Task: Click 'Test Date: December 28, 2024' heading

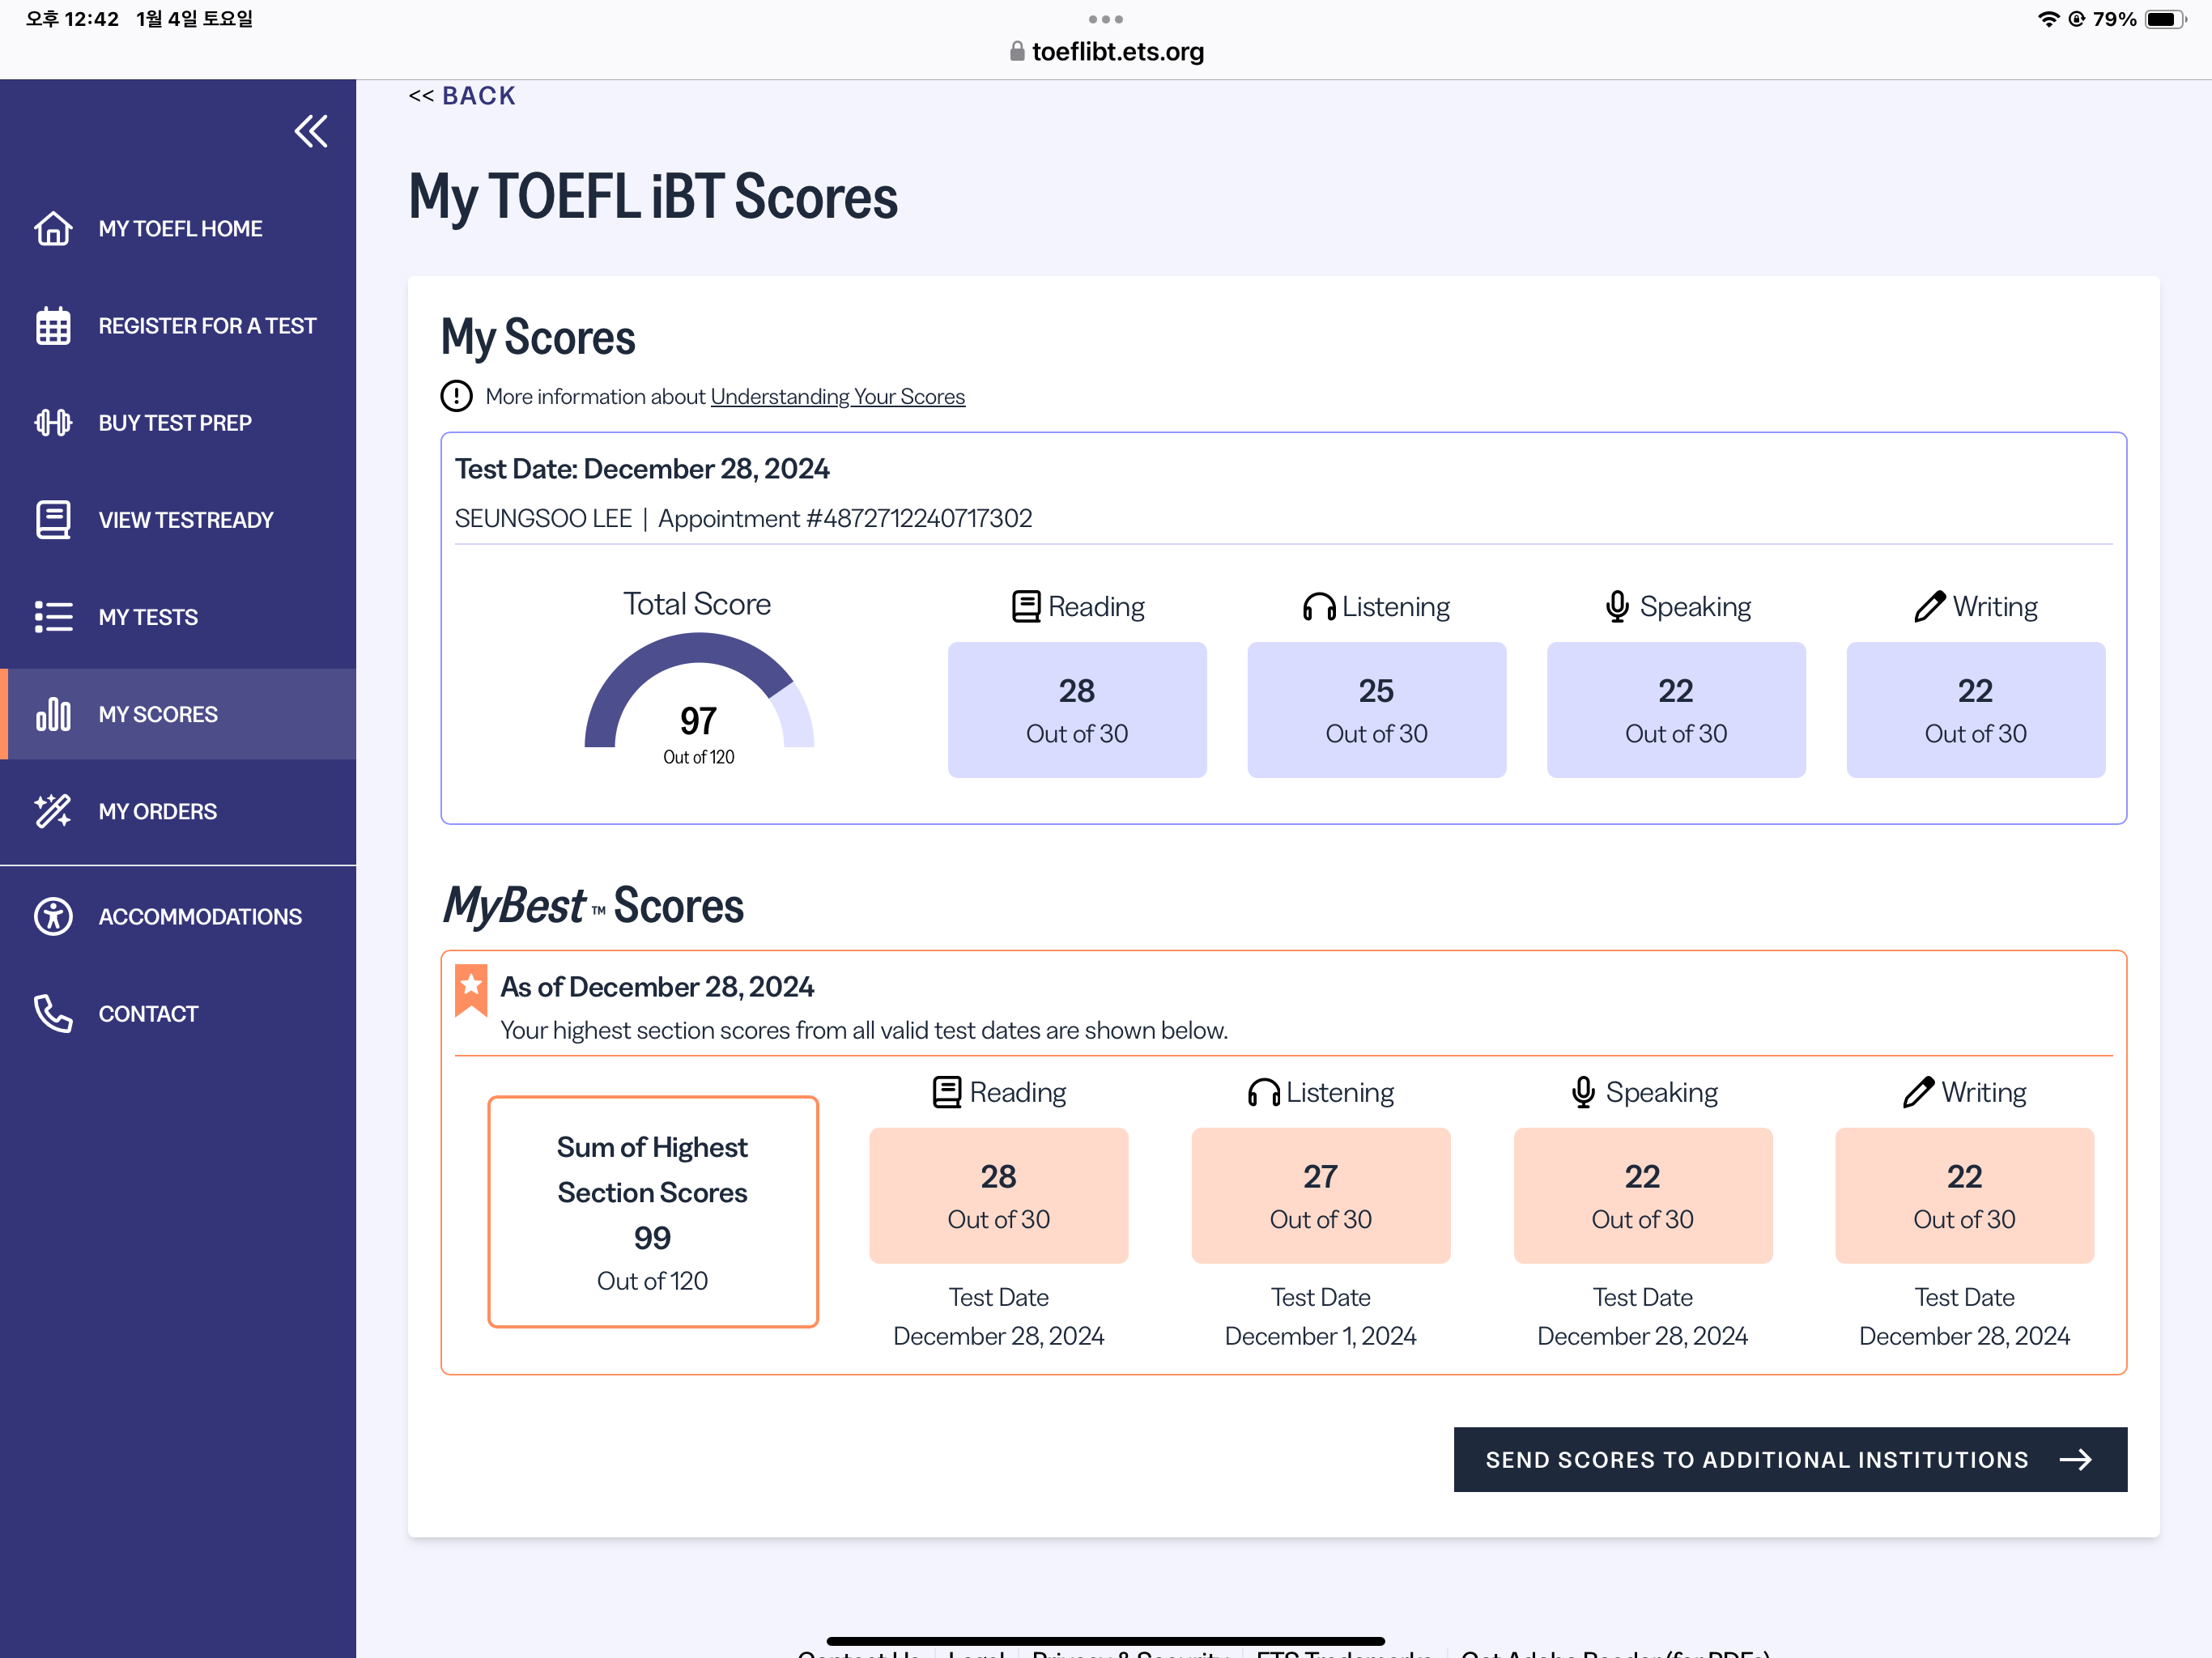Action: click(x=642, y=469)
